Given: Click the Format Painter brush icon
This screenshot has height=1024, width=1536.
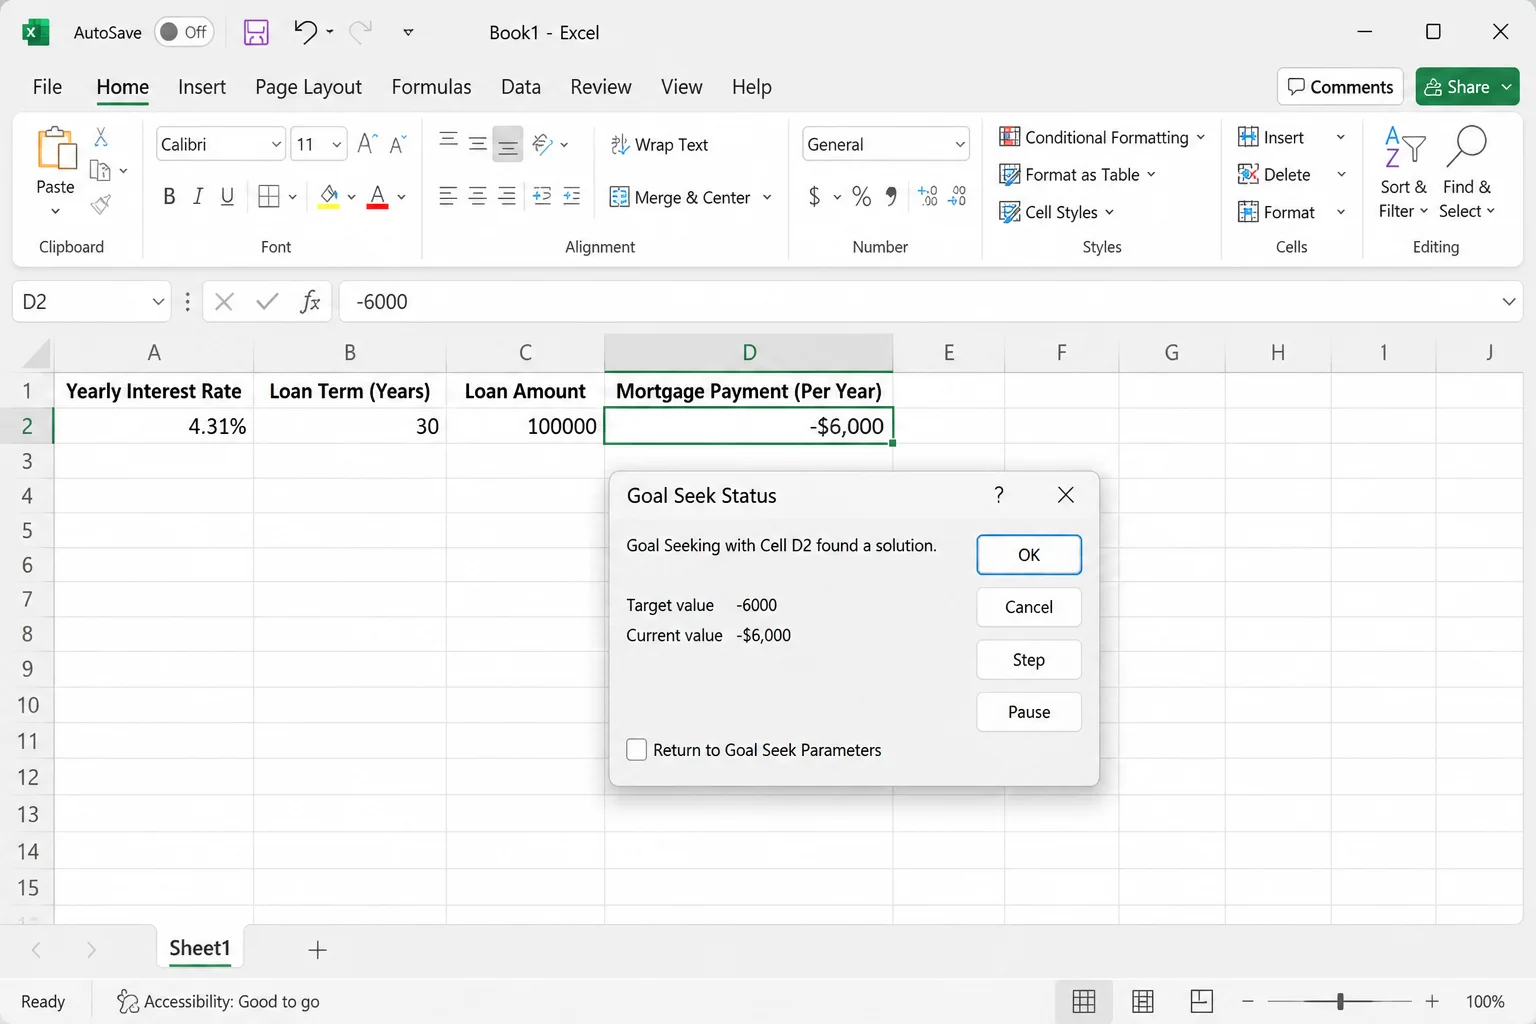Looking at the screenshot, I should click(x=100, y=205).
